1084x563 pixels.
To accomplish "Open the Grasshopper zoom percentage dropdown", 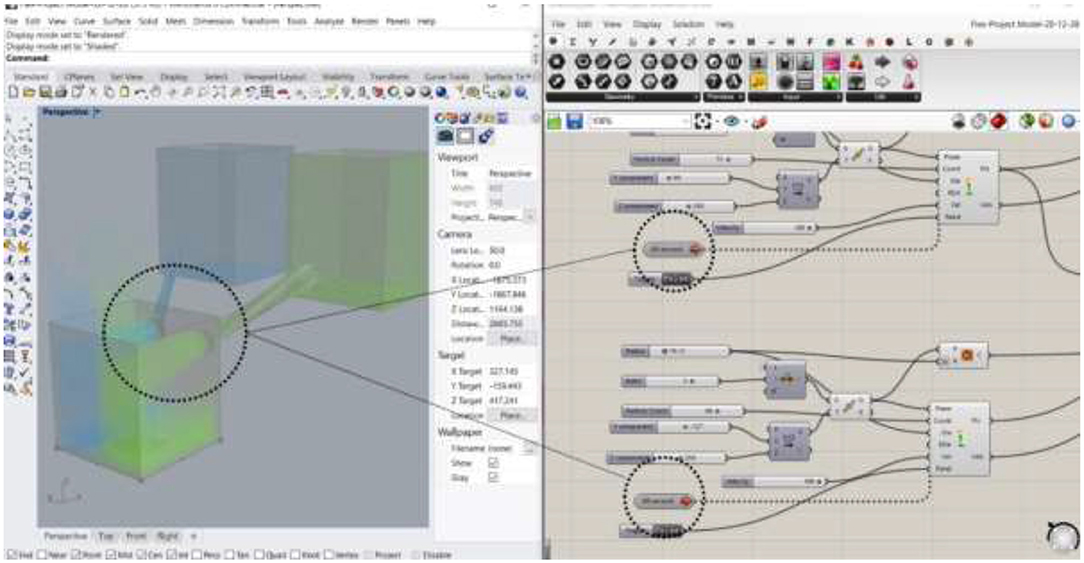I will pyautogui.click(x=686, y=122).
